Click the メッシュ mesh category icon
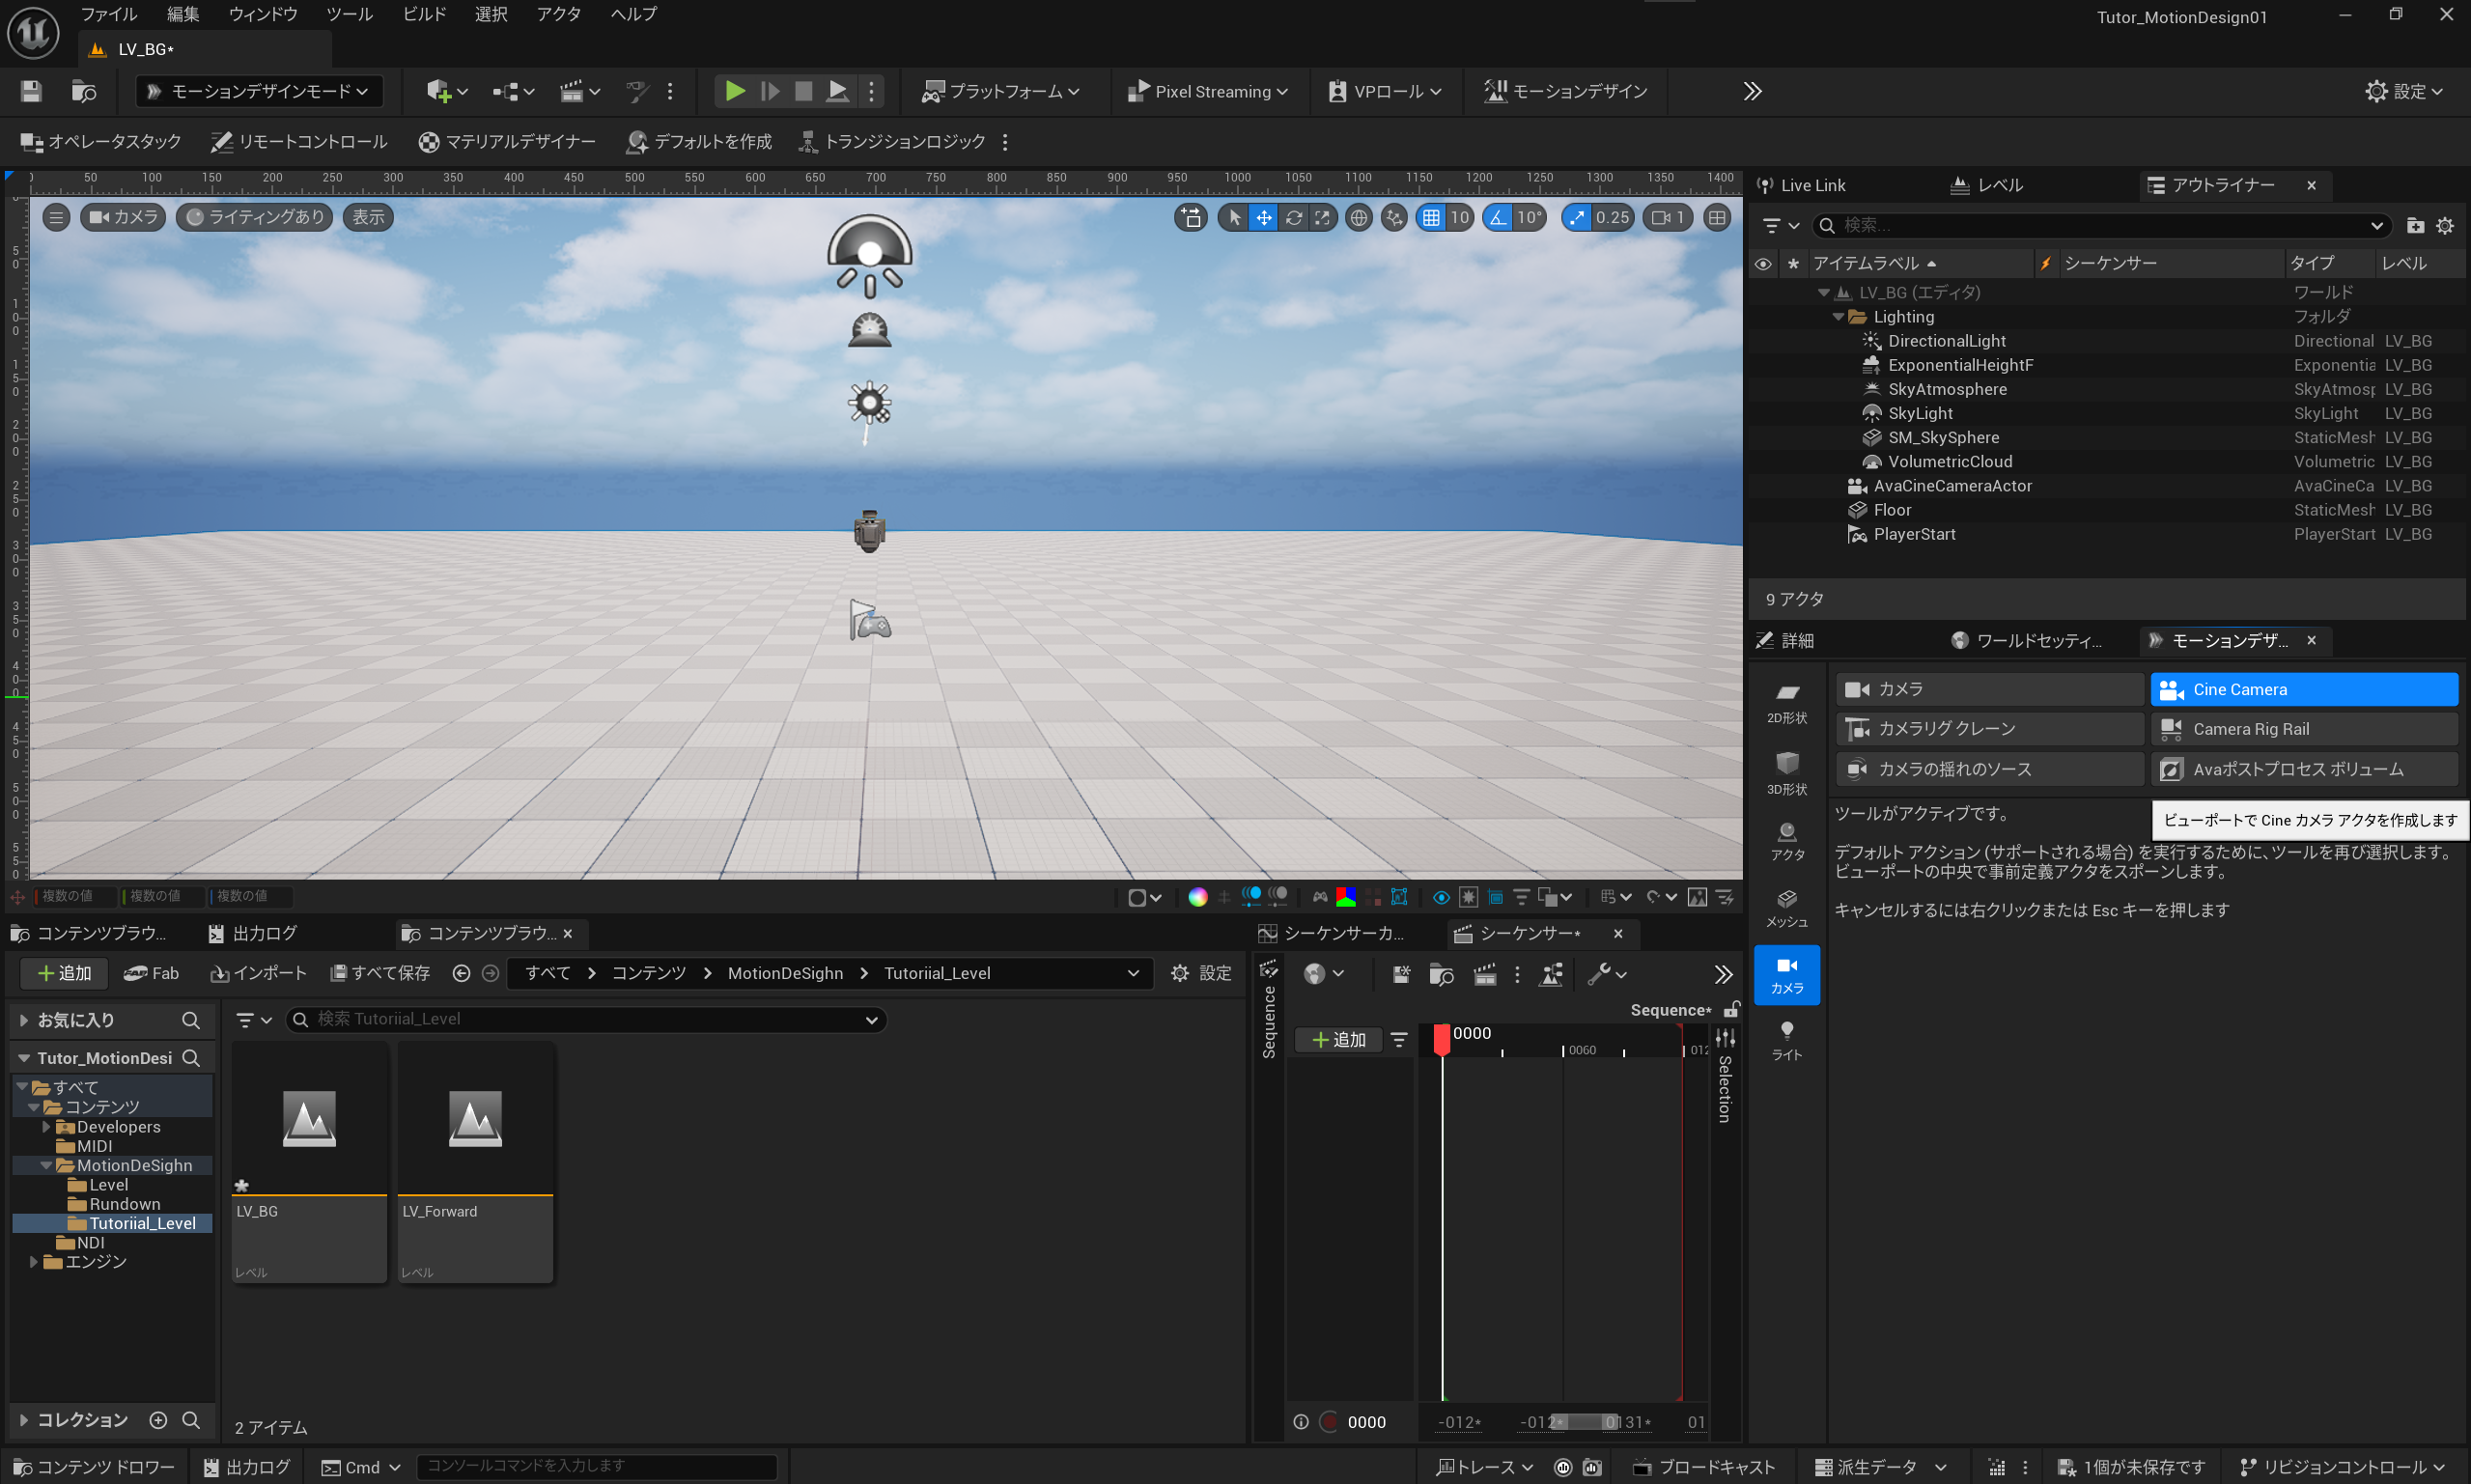This screenshot has width=2471, height=1484. click(1786, 906)
